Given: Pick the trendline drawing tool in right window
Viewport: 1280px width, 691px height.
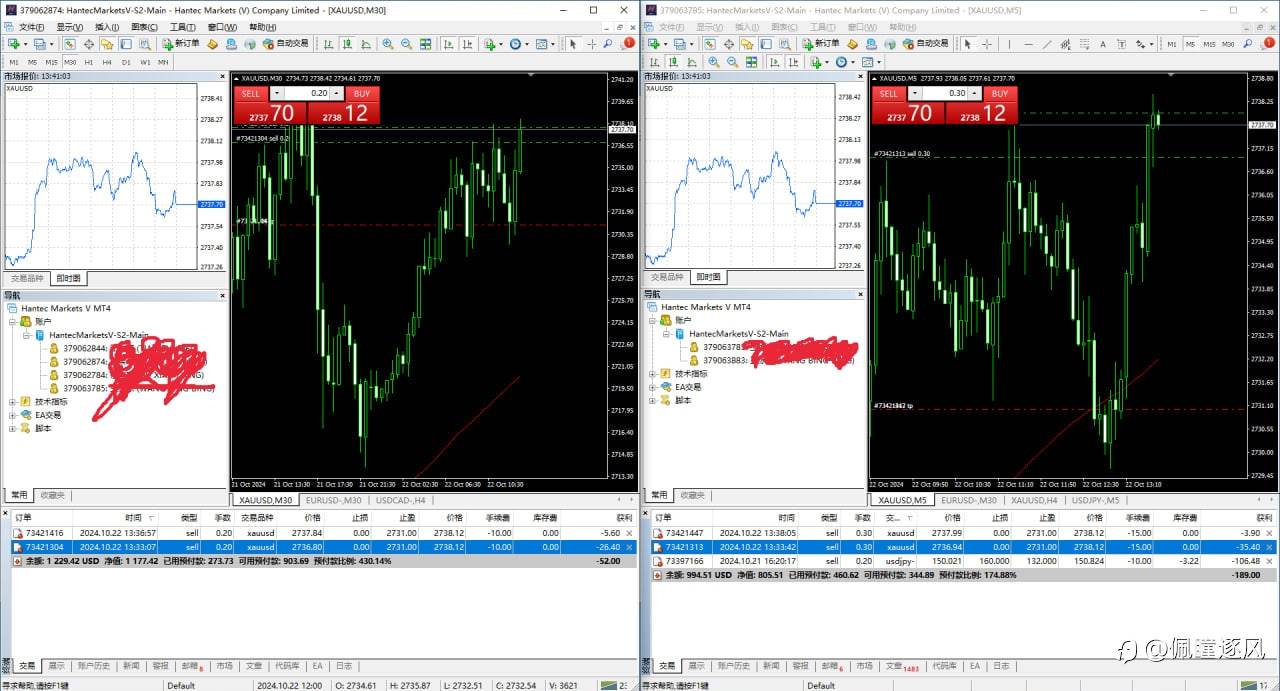Looking at the screenshot, I should pos(1046,44).
